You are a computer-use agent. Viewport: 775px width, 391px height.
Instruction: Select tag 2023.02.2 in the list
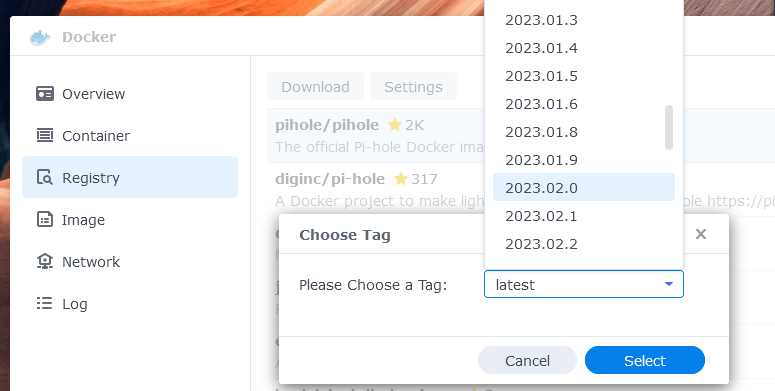pyautogui.click(x=584, y=244)
